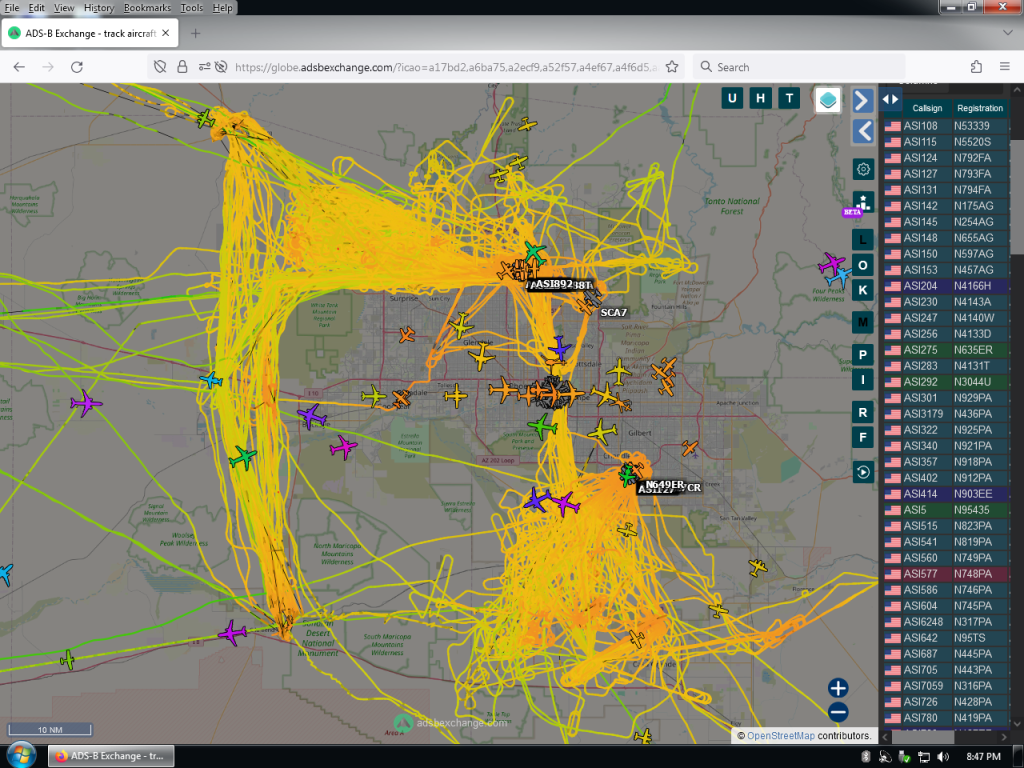Open the Help menu
The height and width of the screenshot is (768, 1024).
[222, 8]
